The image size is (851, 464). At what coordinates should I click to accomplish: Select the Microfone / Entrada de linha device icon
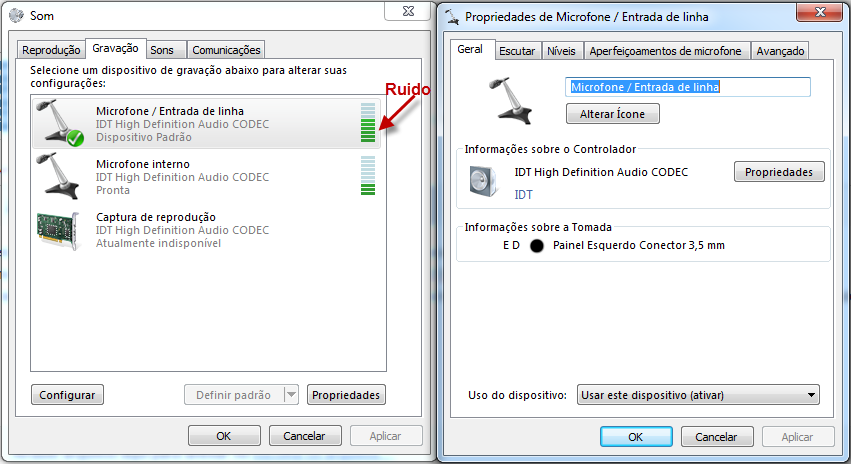point(60,123)
